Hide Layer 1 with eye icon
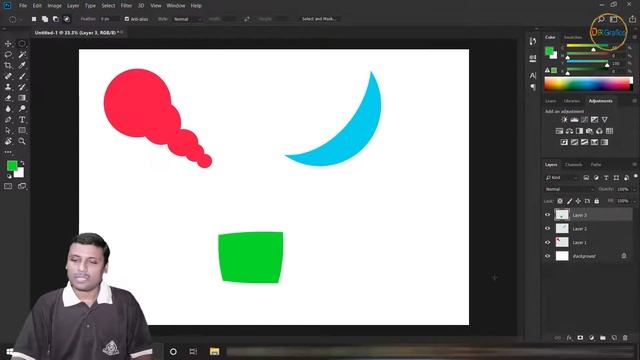 click(548, 242)
